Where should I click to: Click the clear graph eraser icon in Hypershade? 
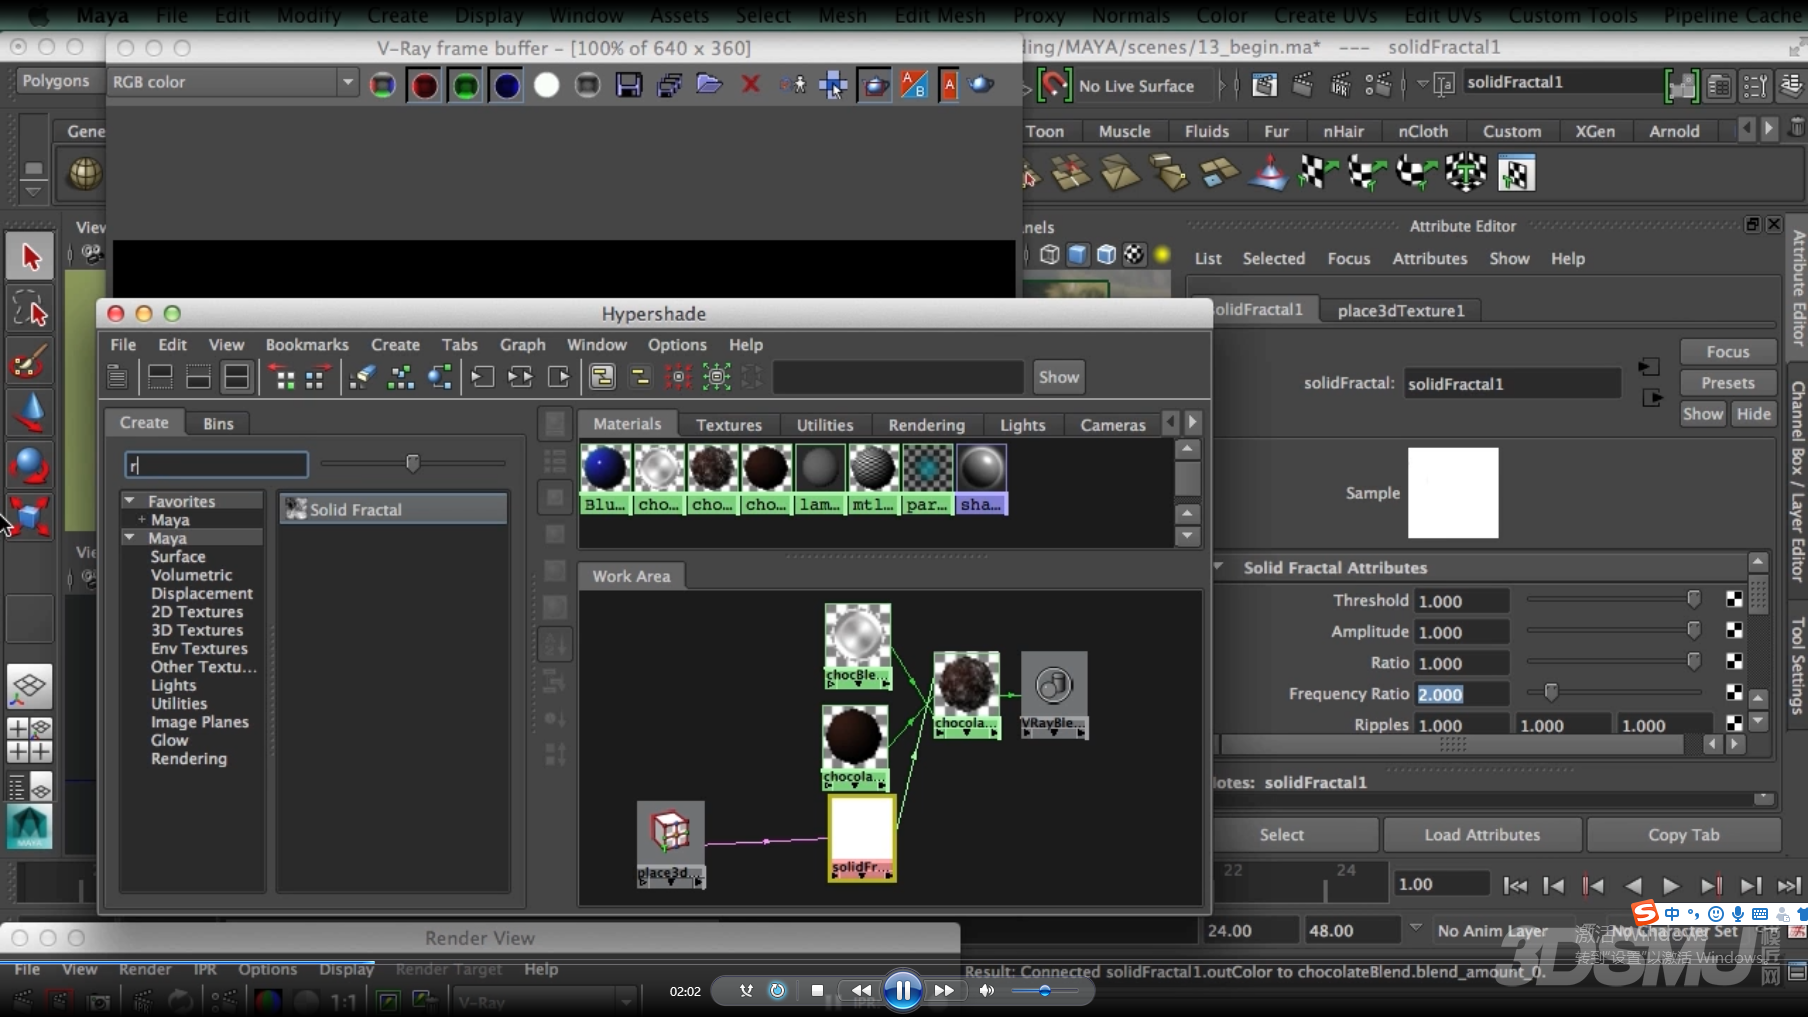(362, 377)
